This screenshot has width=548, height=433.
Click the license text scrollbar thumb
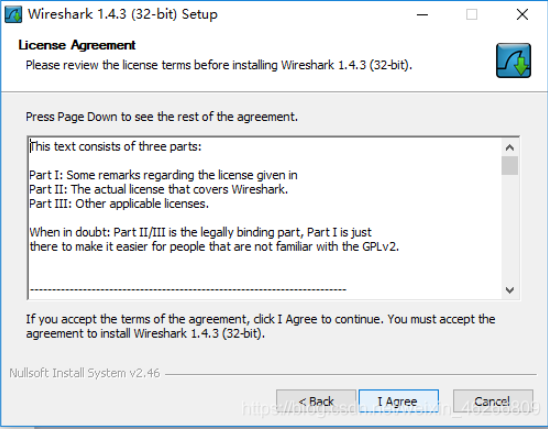510,165
